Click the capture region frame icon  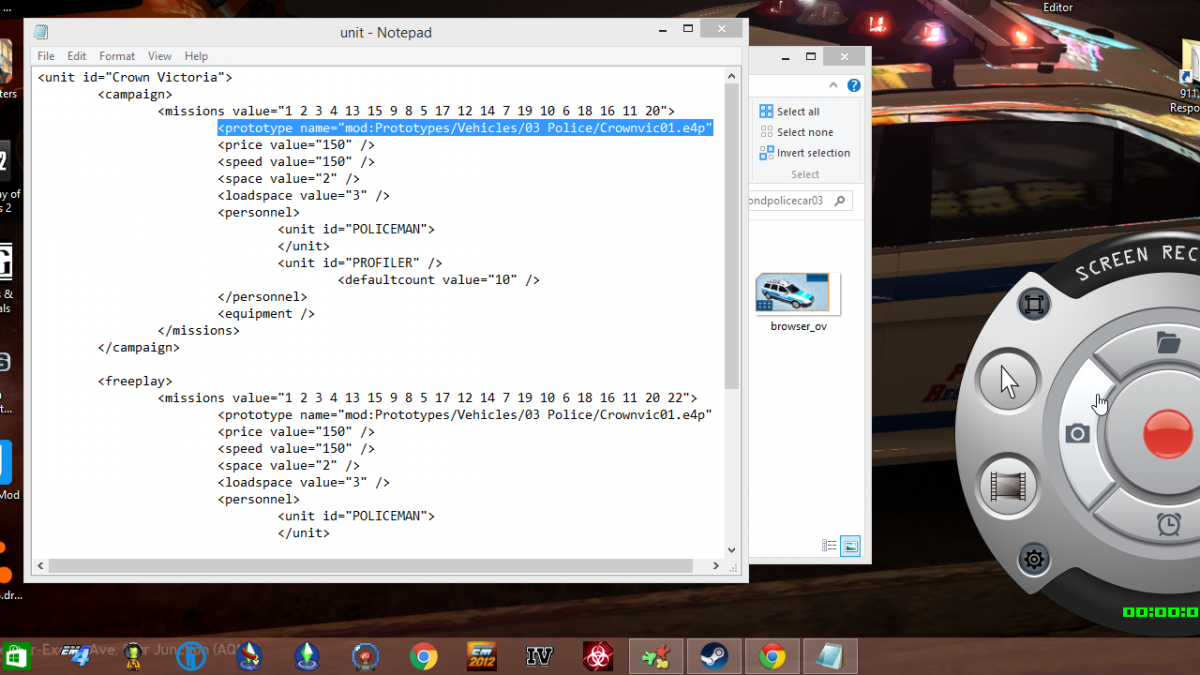point(1034,305)
